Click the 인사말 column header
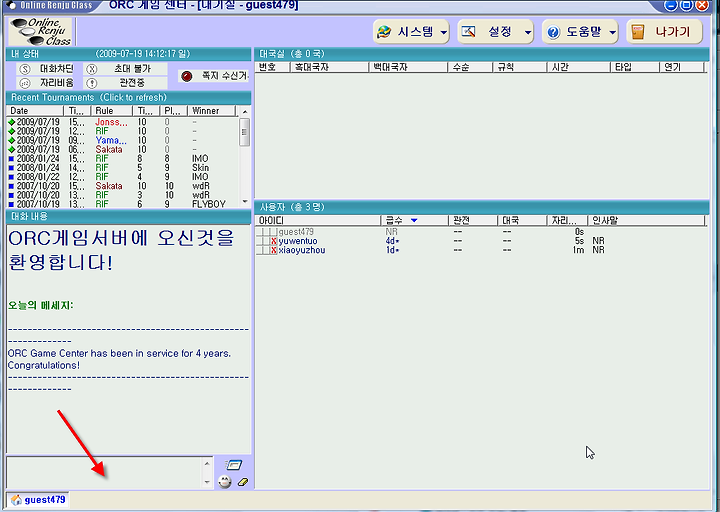The height and width of the screenshot is (512, 720). 646,220
